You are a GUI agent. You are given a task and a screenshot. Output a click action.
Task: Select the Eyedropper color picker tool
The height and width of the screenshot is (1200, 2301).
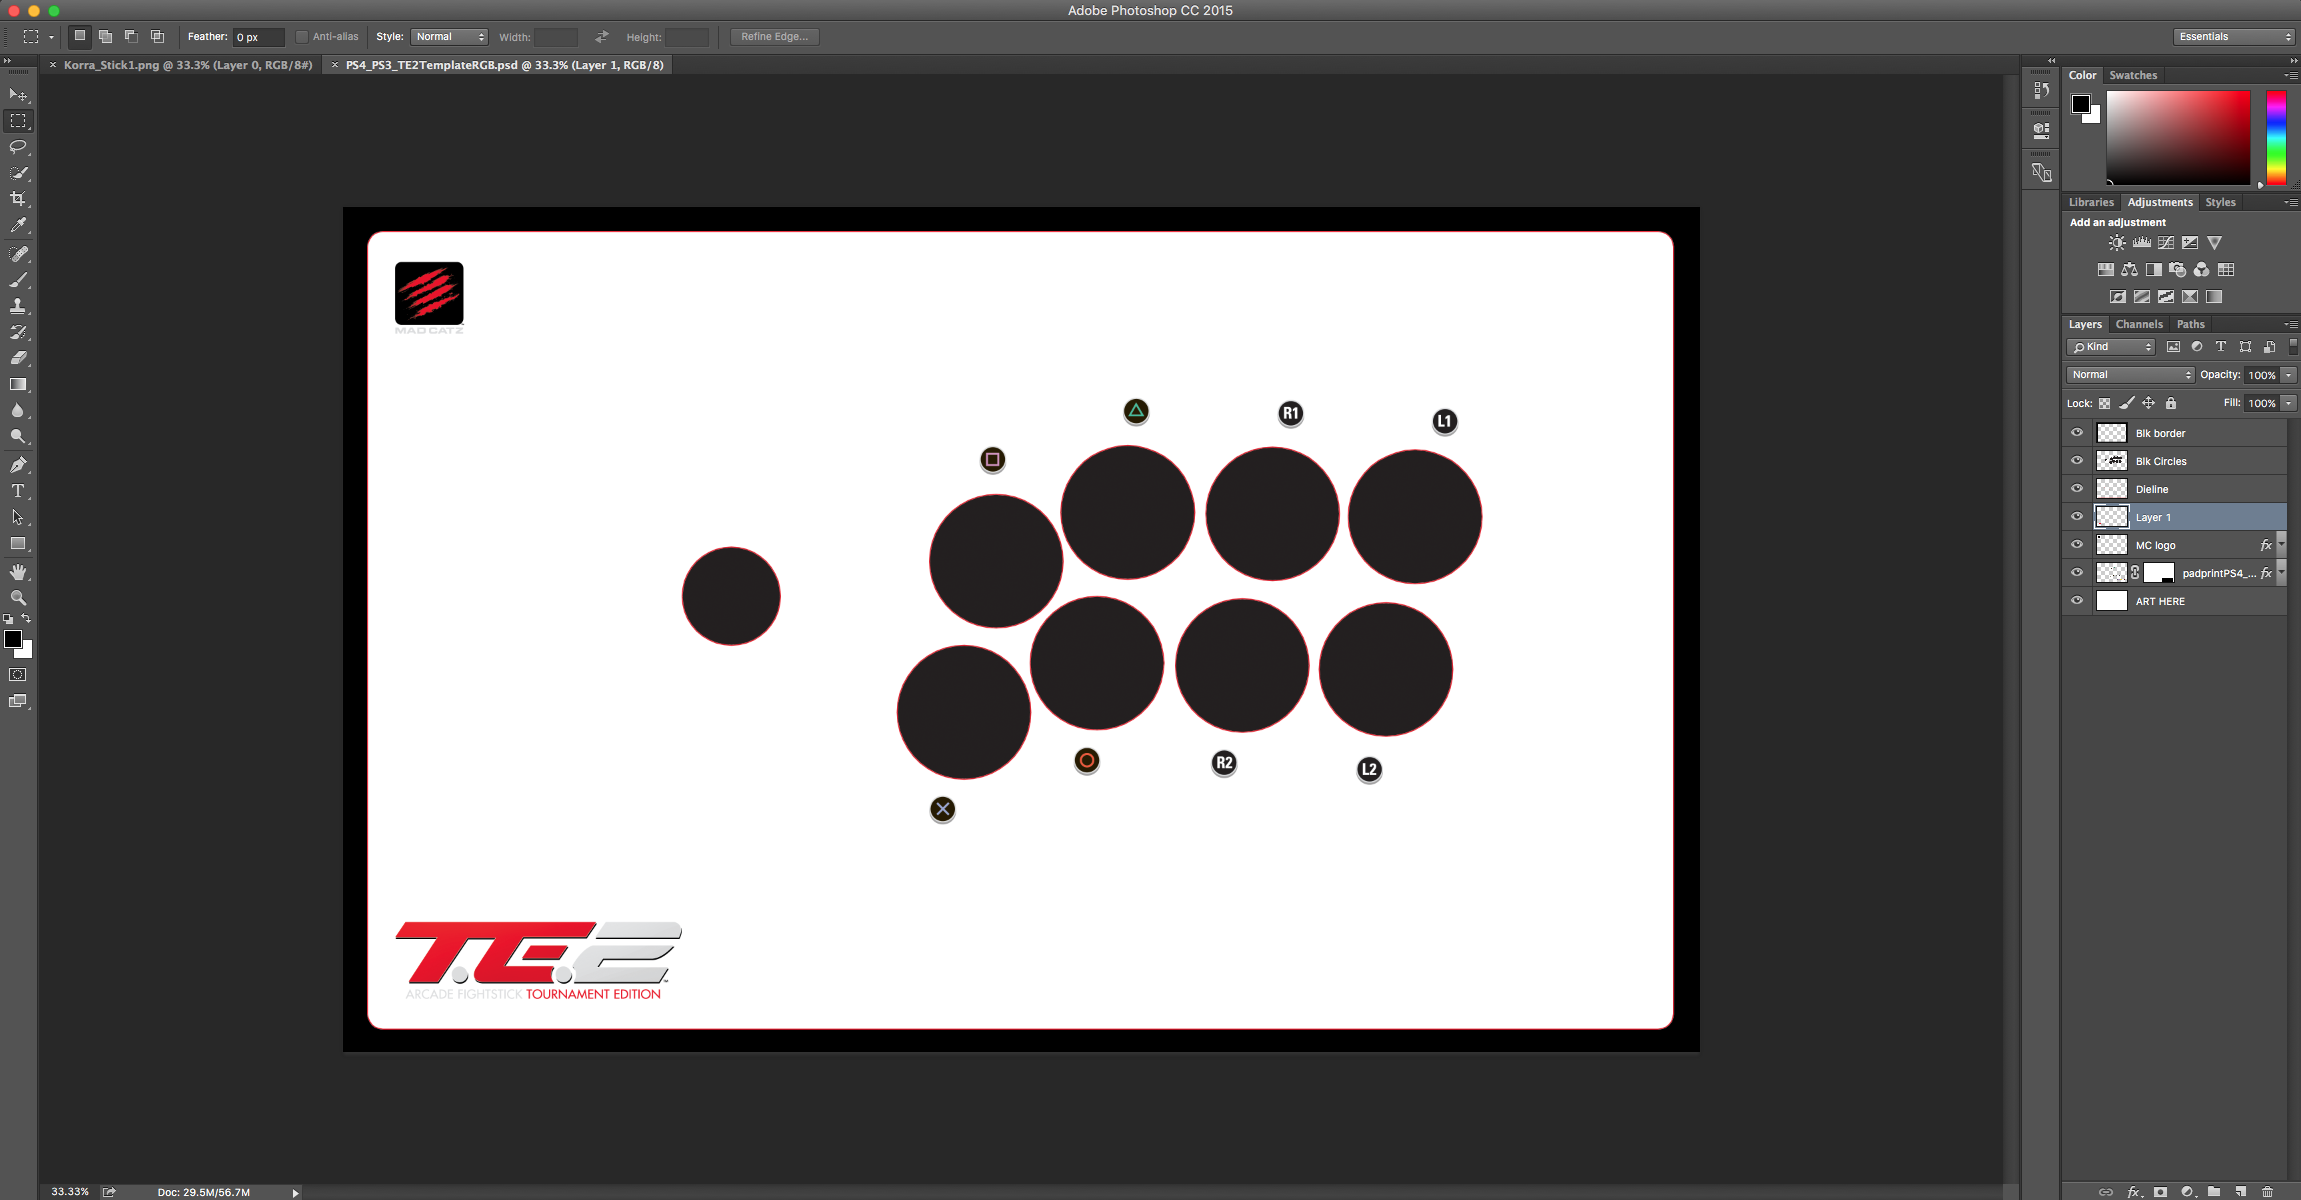point(18,225)
